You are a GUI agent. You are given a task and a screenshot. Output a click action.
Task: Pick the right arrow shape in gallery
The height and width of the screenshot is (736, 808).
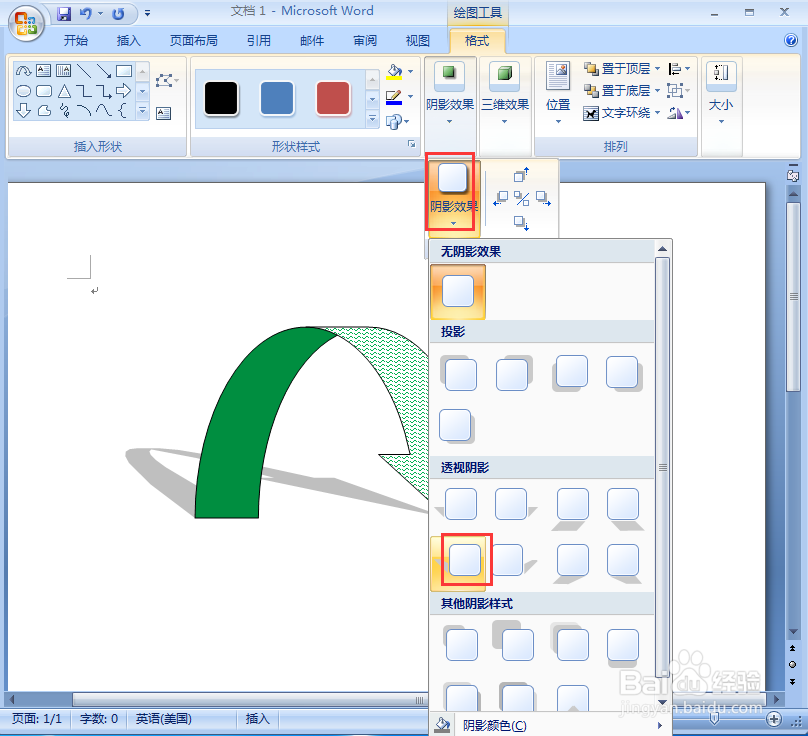click(124, 91)
